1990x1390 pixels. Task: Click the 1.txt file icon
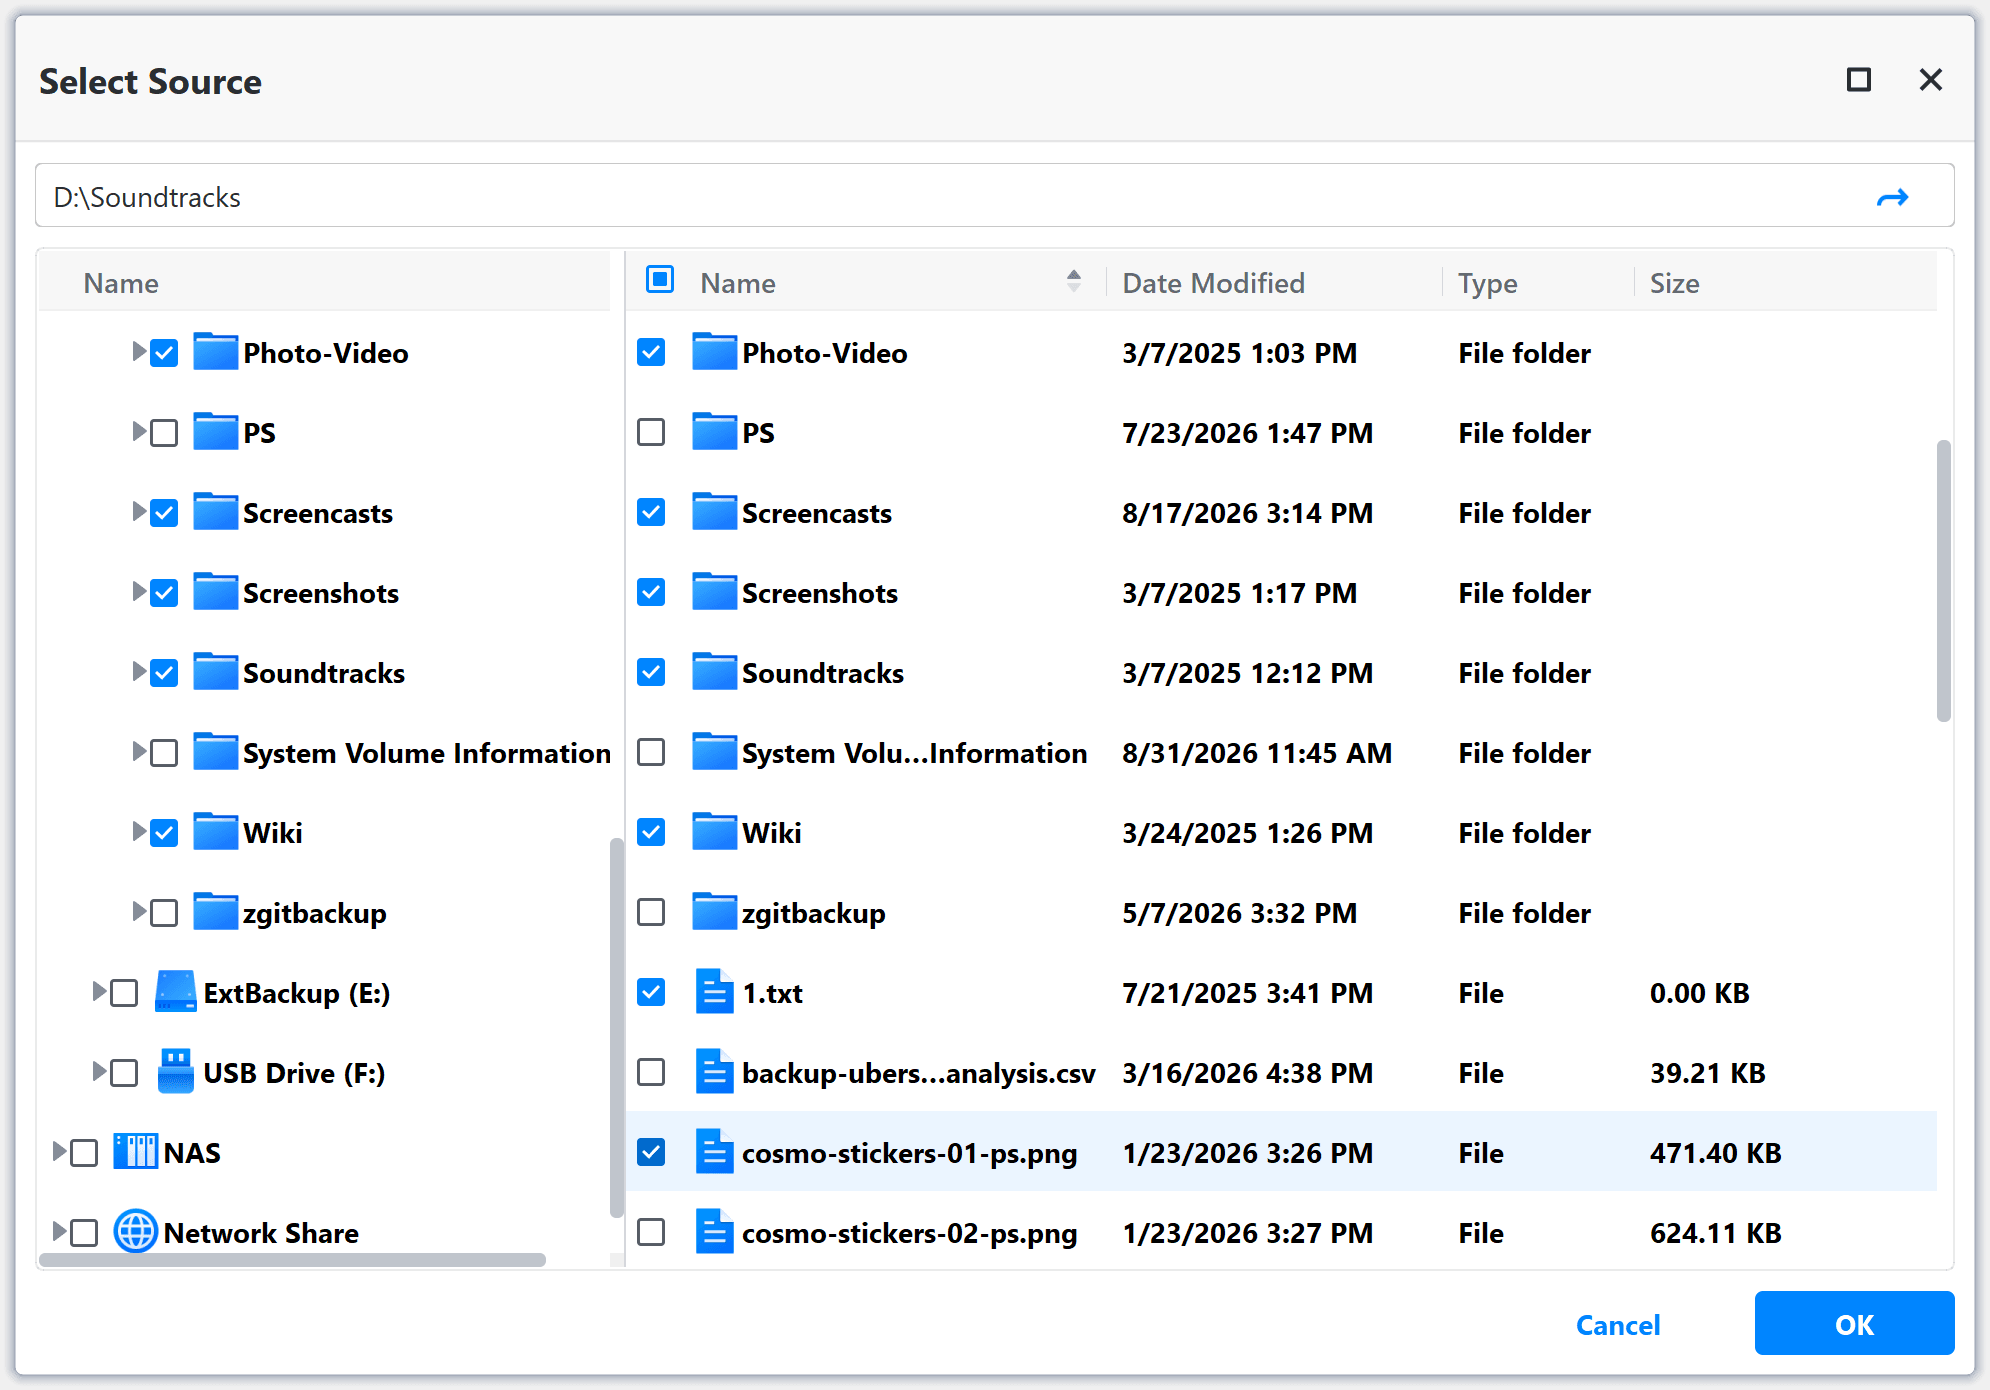(714, 992)
